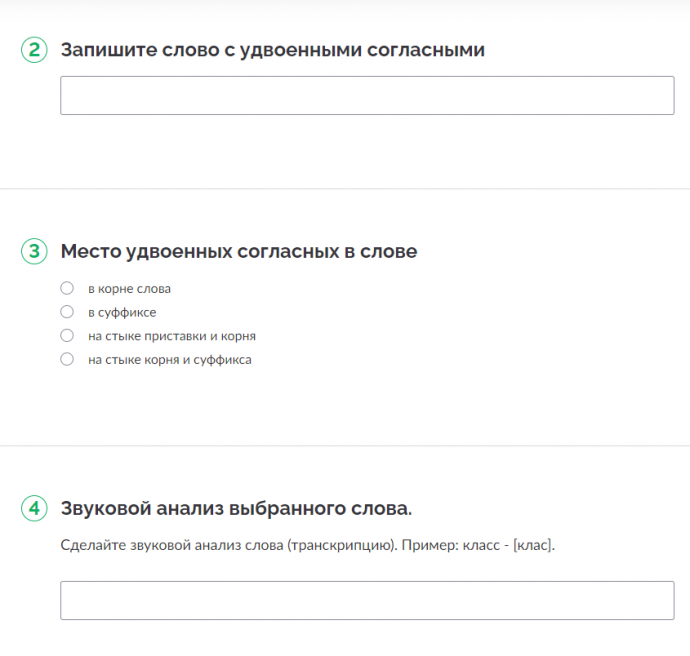Click the 'в корне слова' label text
This screenshot has height=656, width=690.
point(129,289)
